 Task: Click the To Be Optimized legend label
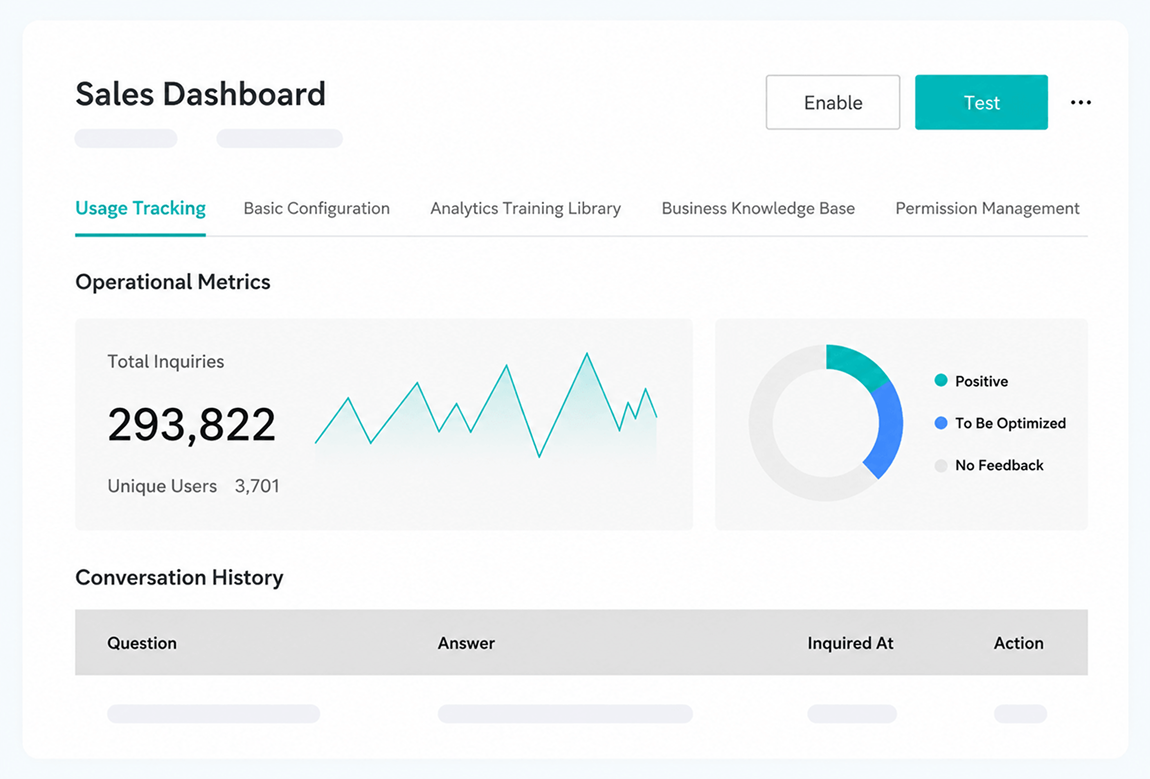(1010, 423)
